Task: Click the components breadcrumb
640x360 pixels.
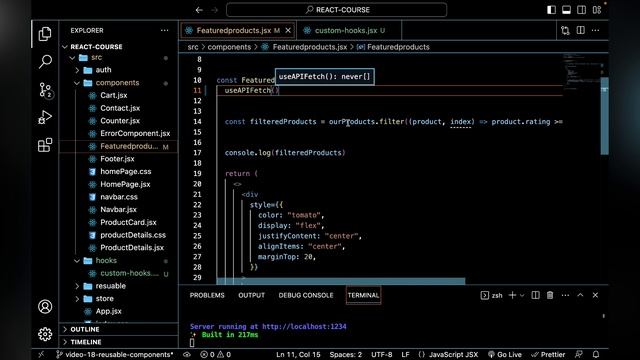Action: 229,47
